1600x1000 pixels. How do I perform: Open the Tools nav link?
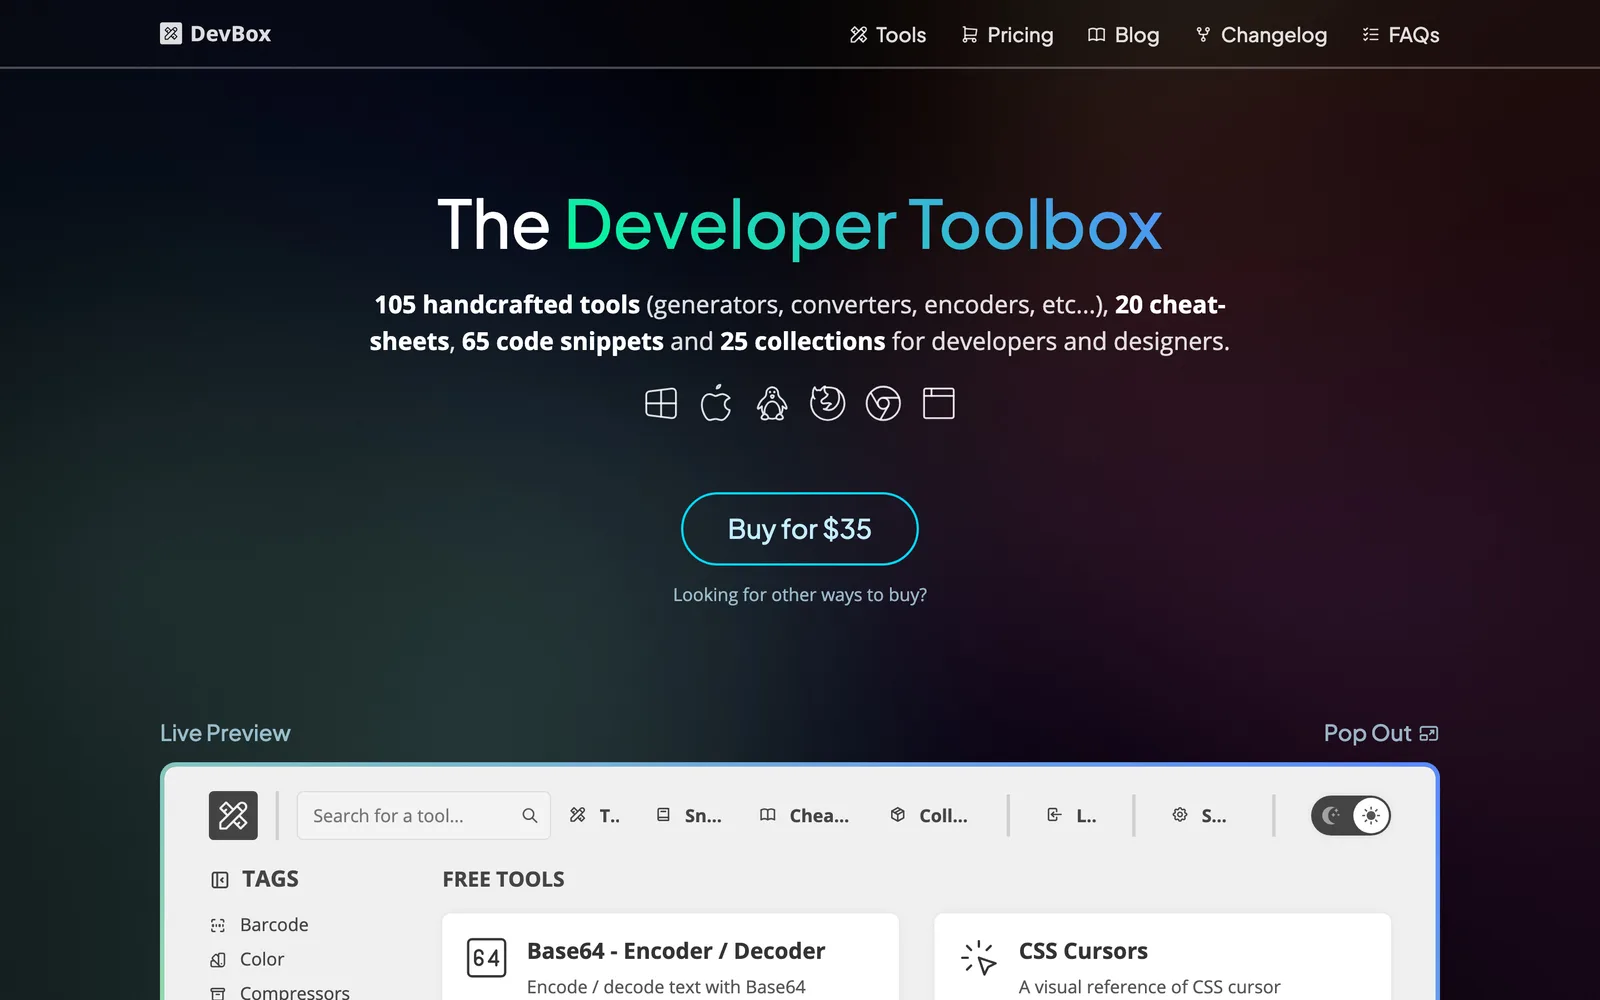pos(888,35)
